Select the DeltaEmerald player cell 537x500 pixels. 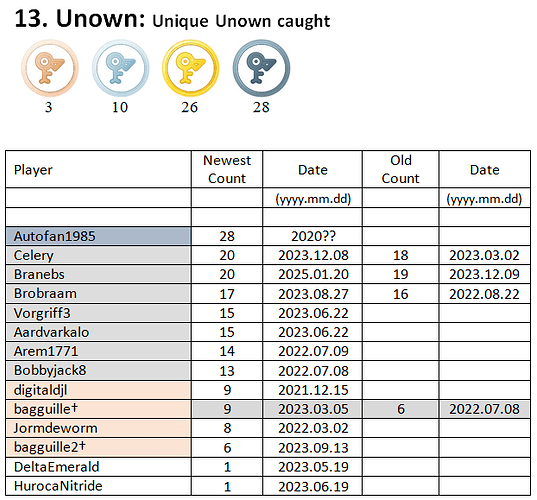(x=99, y=467)
